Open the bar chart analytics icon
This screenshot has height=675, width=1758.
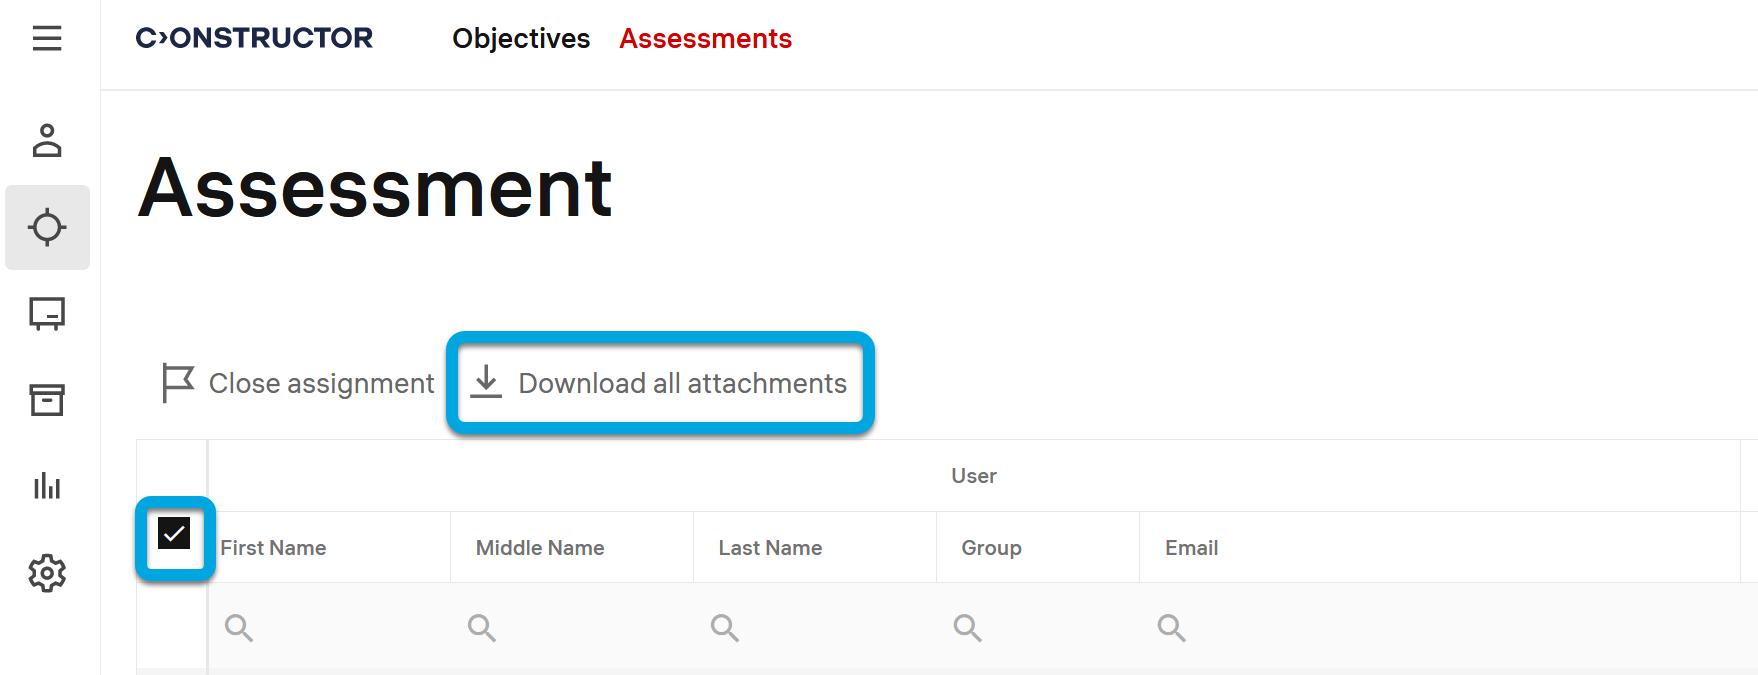click(47, 487)
